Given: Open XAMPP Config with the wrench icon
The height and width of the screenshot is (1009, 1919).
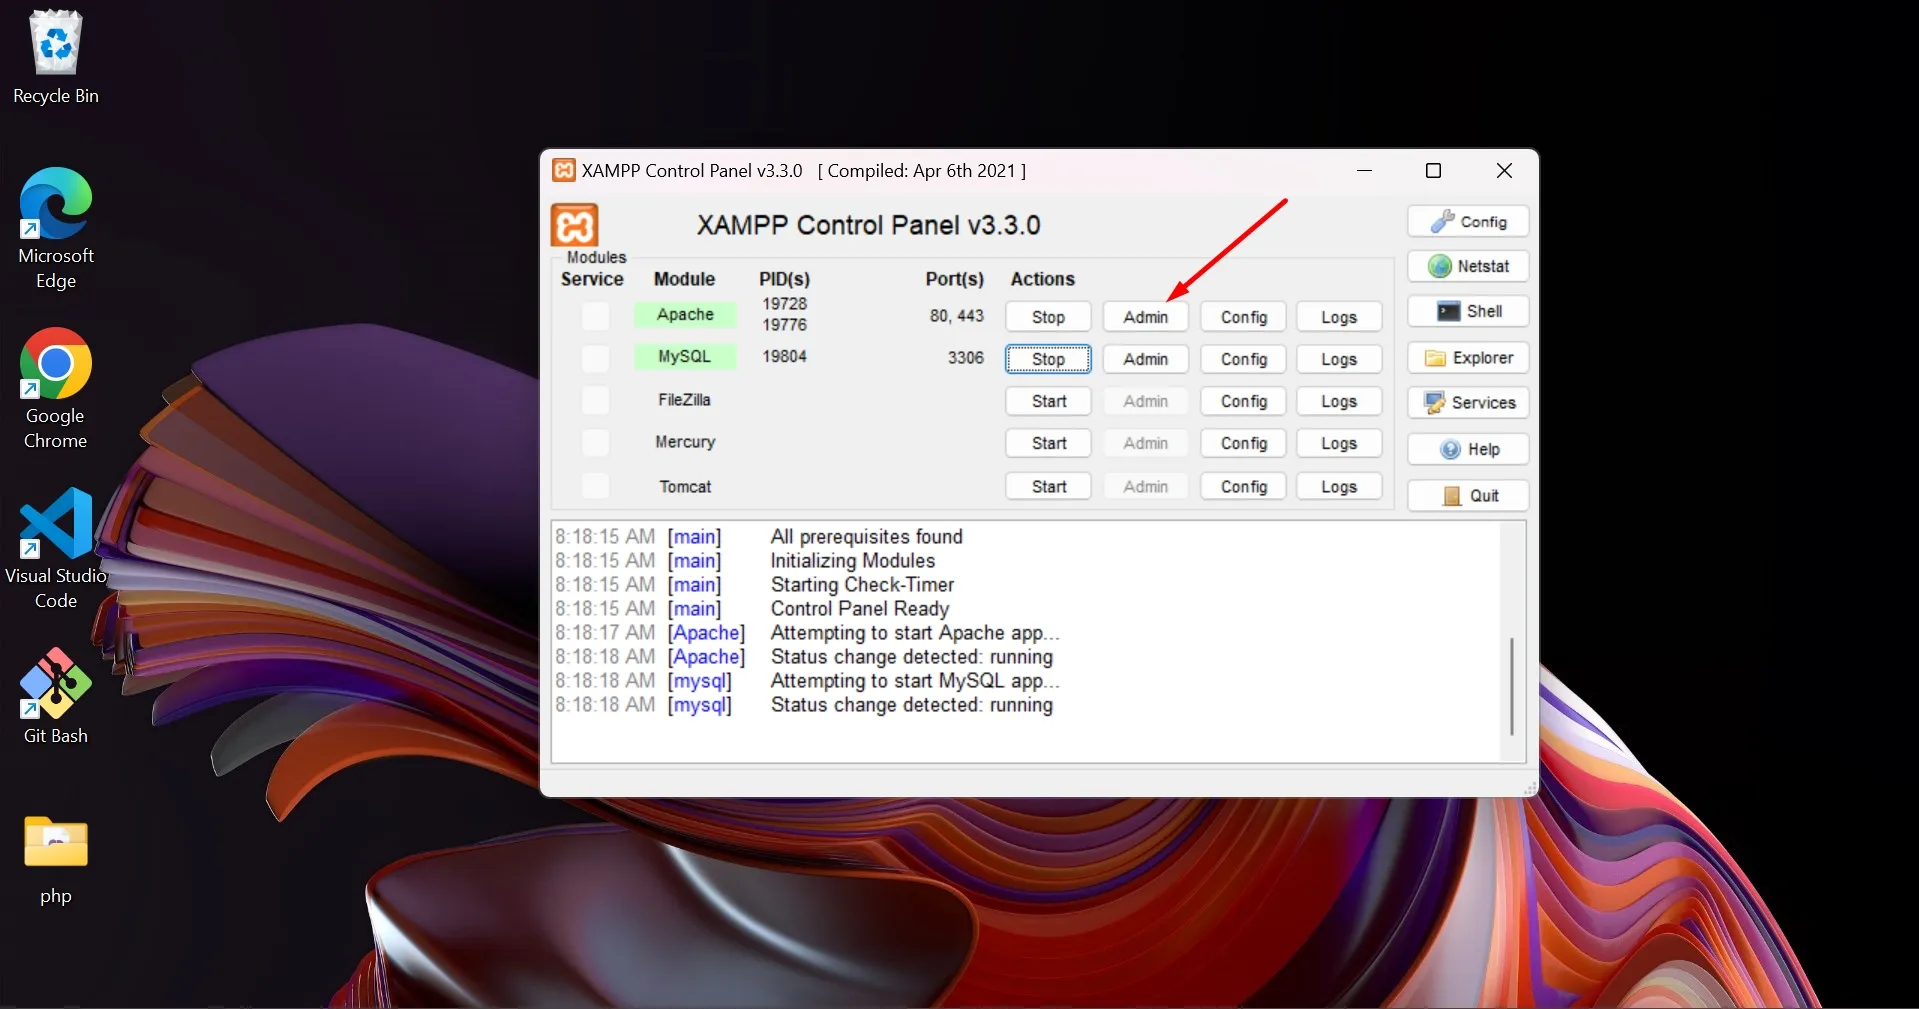Looking at the screenshot, I should (1468, 221).
